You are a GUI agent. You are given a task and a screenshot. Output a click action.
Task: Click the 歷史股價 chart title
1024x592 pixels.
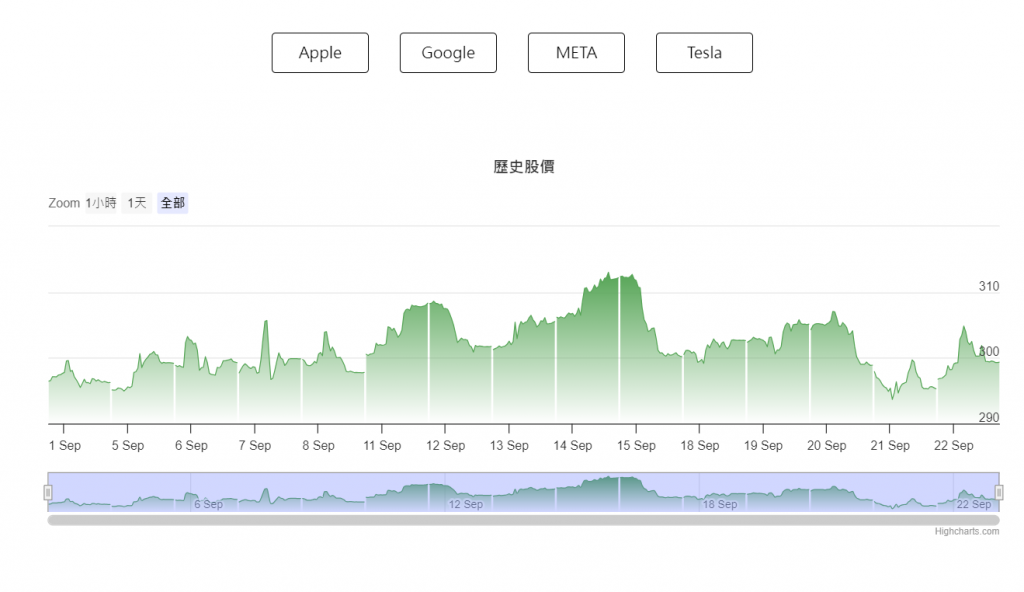pyautogui.click(x=524, y=167)
